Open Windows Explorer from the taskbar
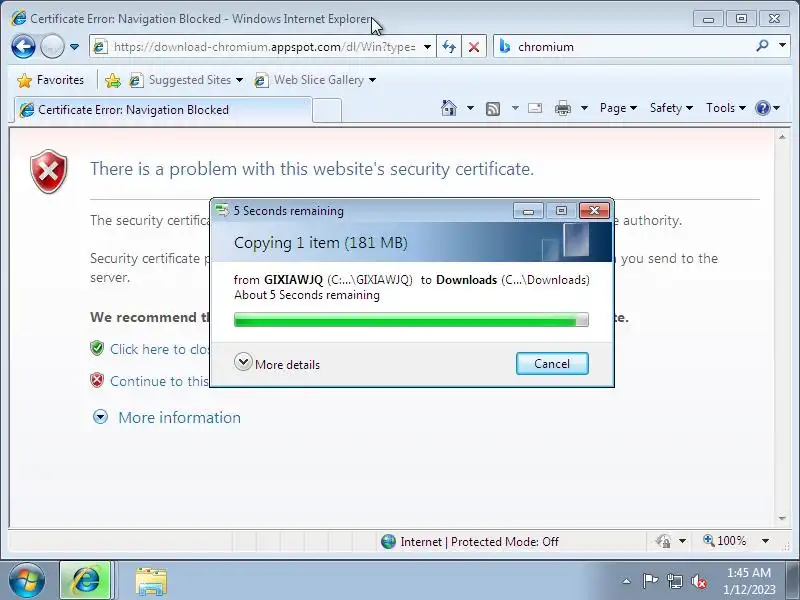Viewport: 800px width, 600px height. click(151, 582)
